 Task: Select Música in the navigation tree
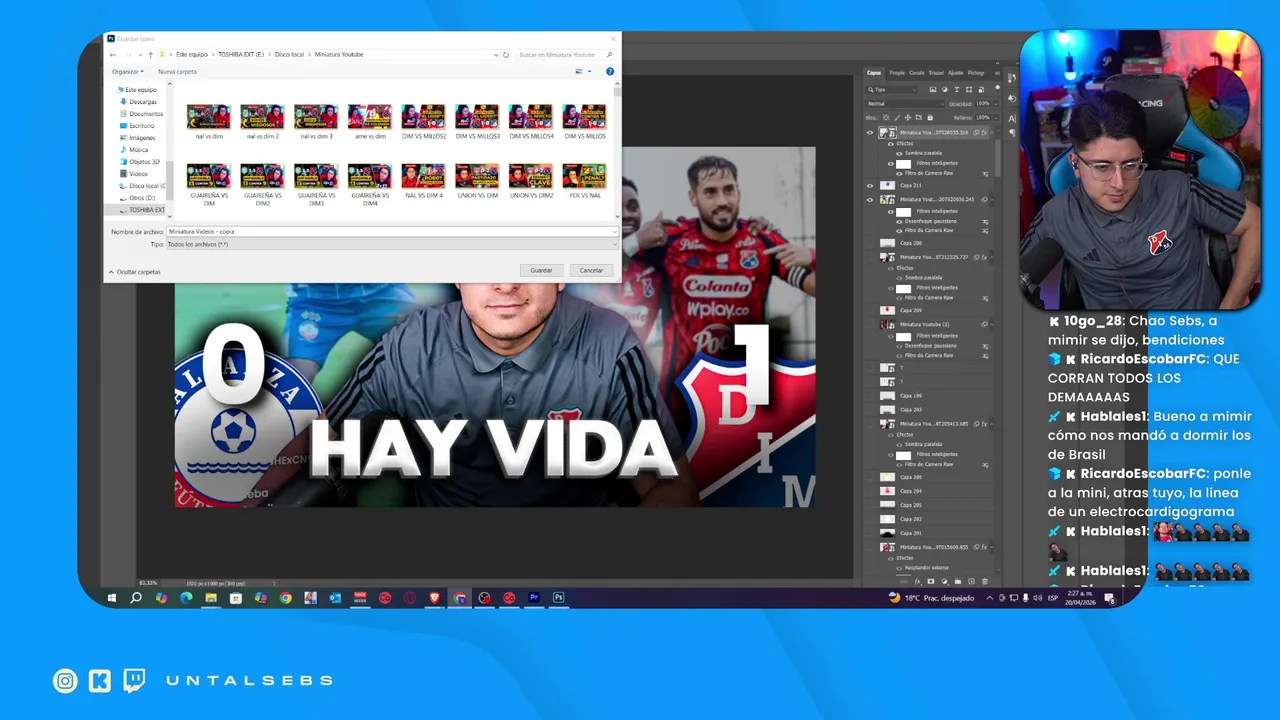138,150
